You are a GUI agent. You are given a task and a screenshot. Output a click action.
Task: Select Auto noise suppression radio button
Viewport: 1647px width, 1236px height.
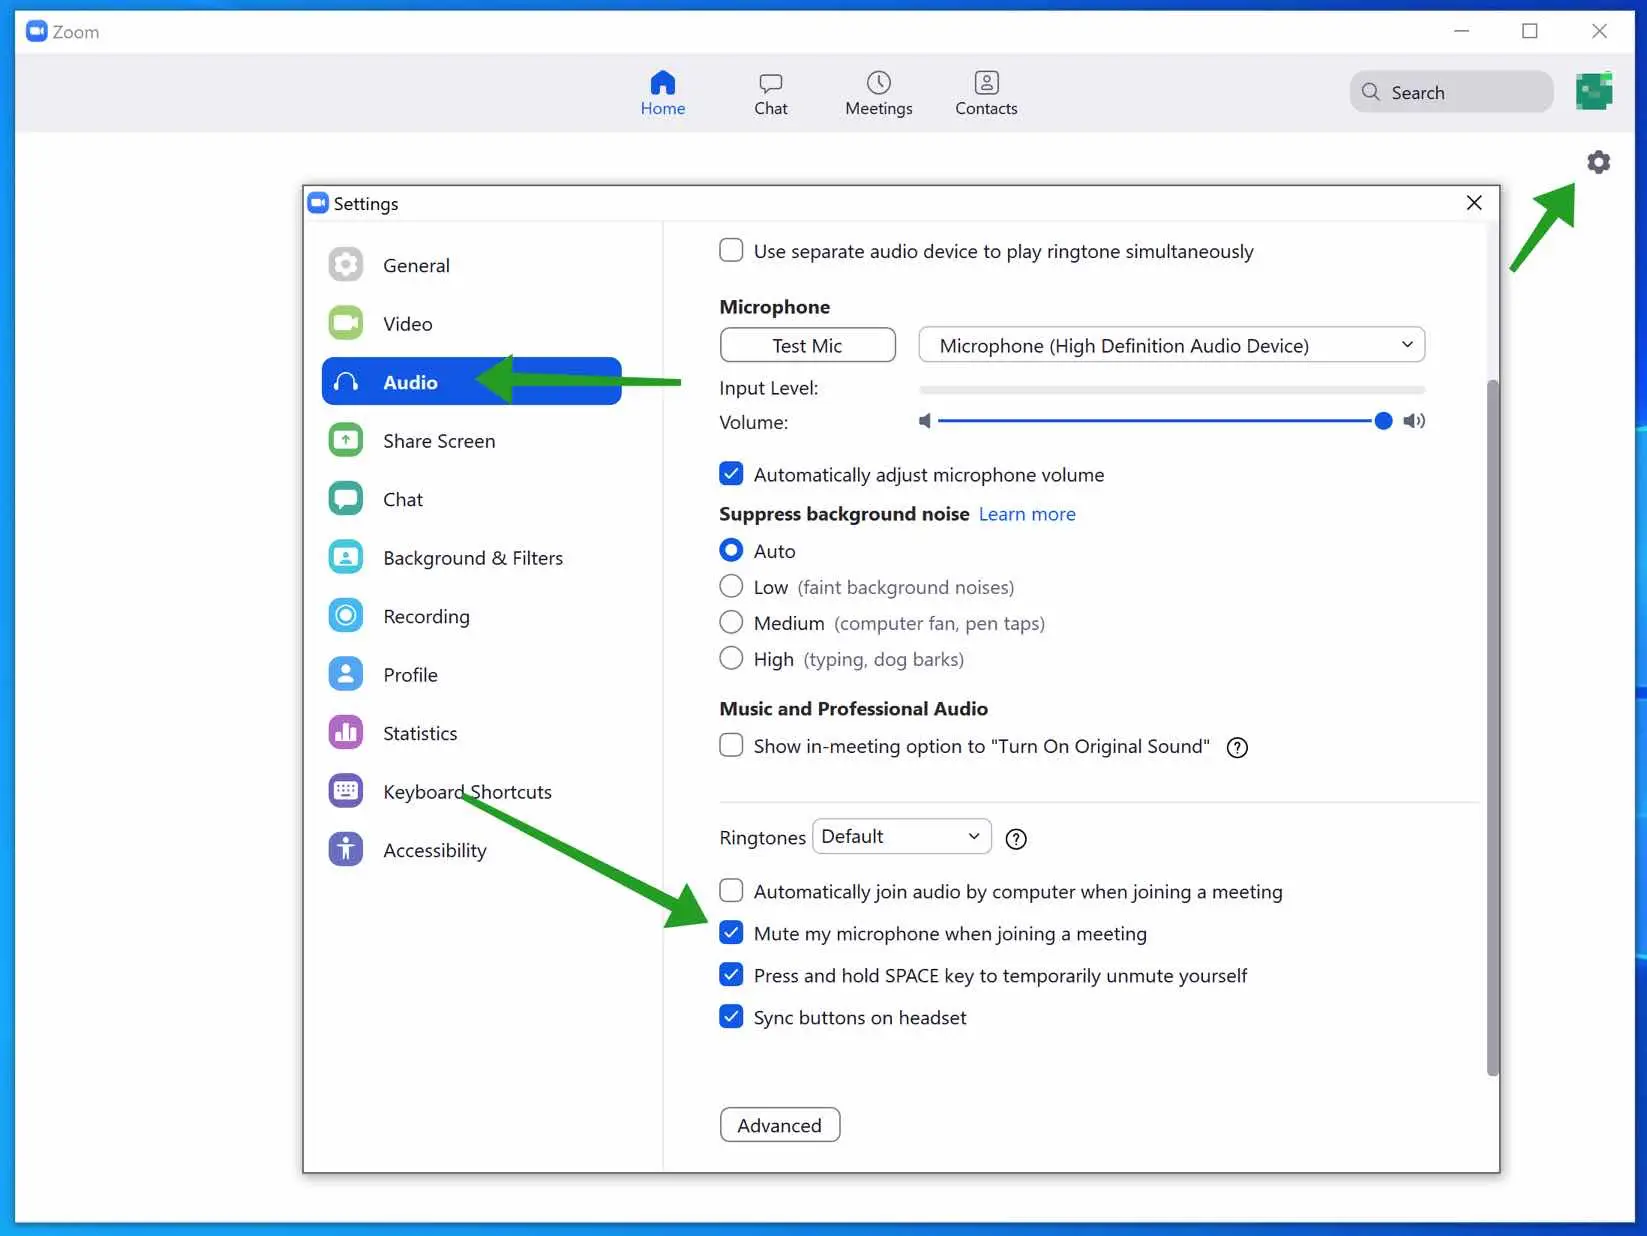pyautogui.click(x=731, y=550)
